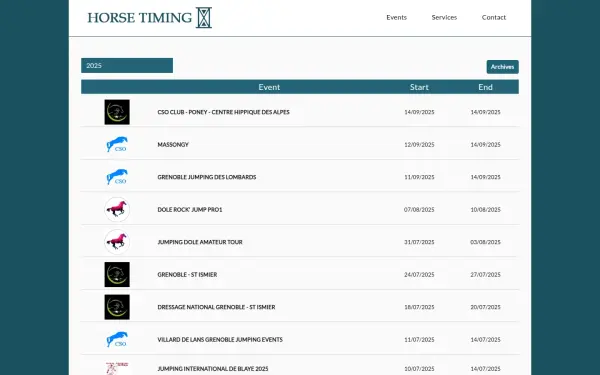Open Jumping International de Blaye 2025

pos(213,369)
